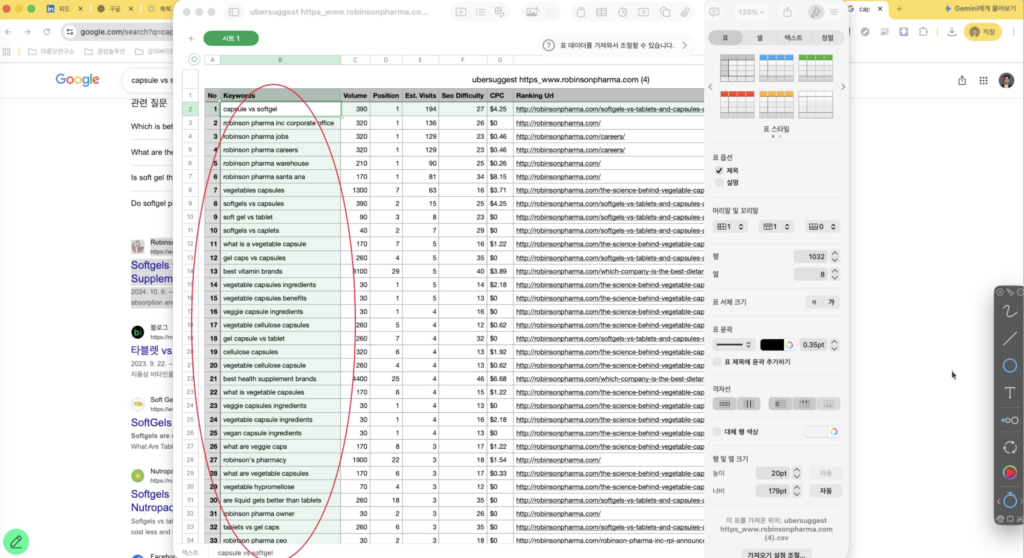Click smaller table font size 가 button
This screenshot has width=1024, height=558.
[814, 303]
